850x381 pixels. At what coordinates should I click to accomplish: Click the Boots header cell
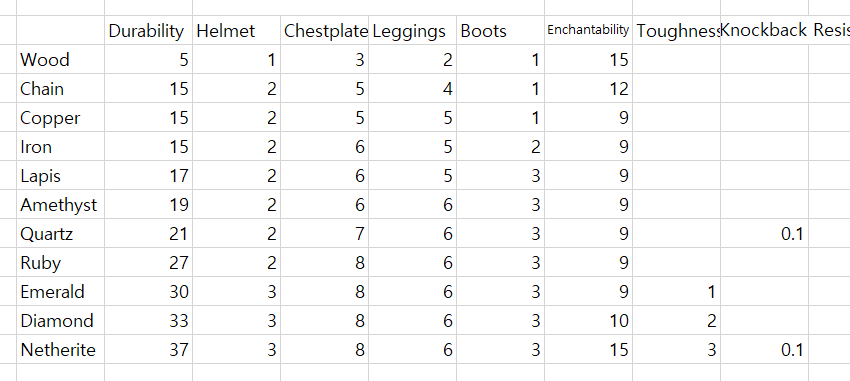[x=500, y=30]
